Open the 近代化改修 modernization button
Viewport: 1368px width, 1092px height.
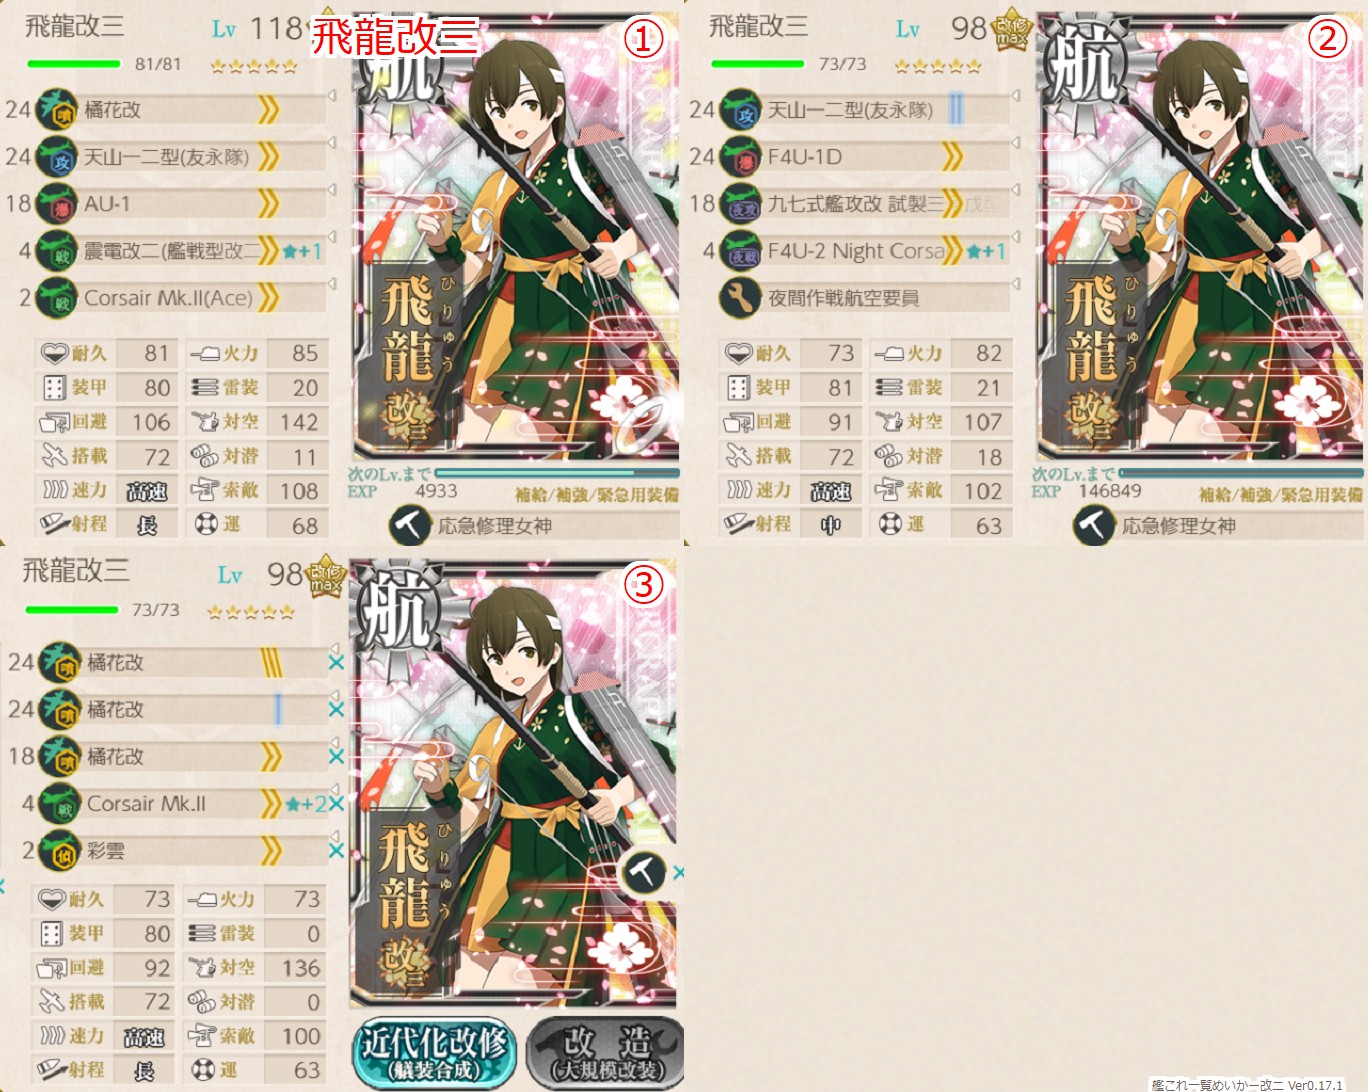[x=433, y=1053]
